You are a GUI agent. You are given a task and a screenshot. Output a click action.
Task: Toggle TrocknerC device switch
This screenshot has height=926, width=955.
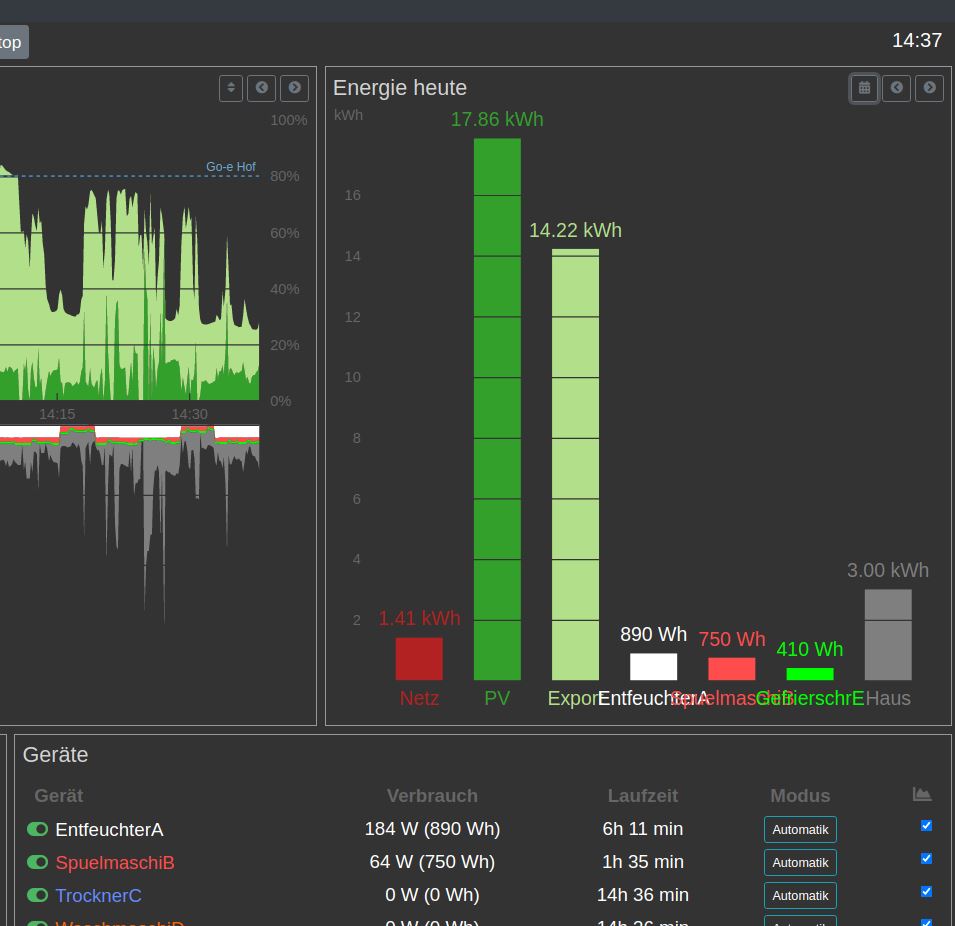pyautogui.click(x=38, y=895)
